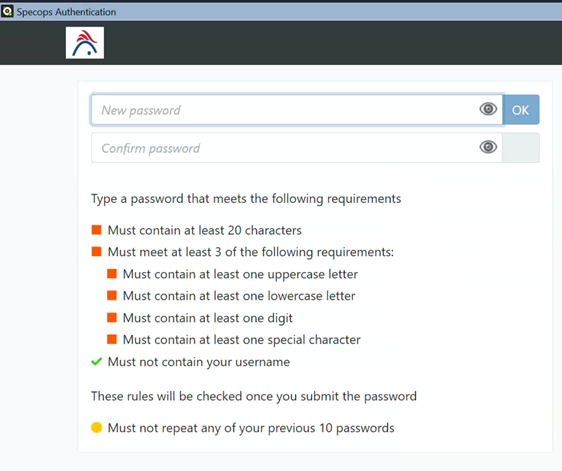Click the OK button

(521, 110)
